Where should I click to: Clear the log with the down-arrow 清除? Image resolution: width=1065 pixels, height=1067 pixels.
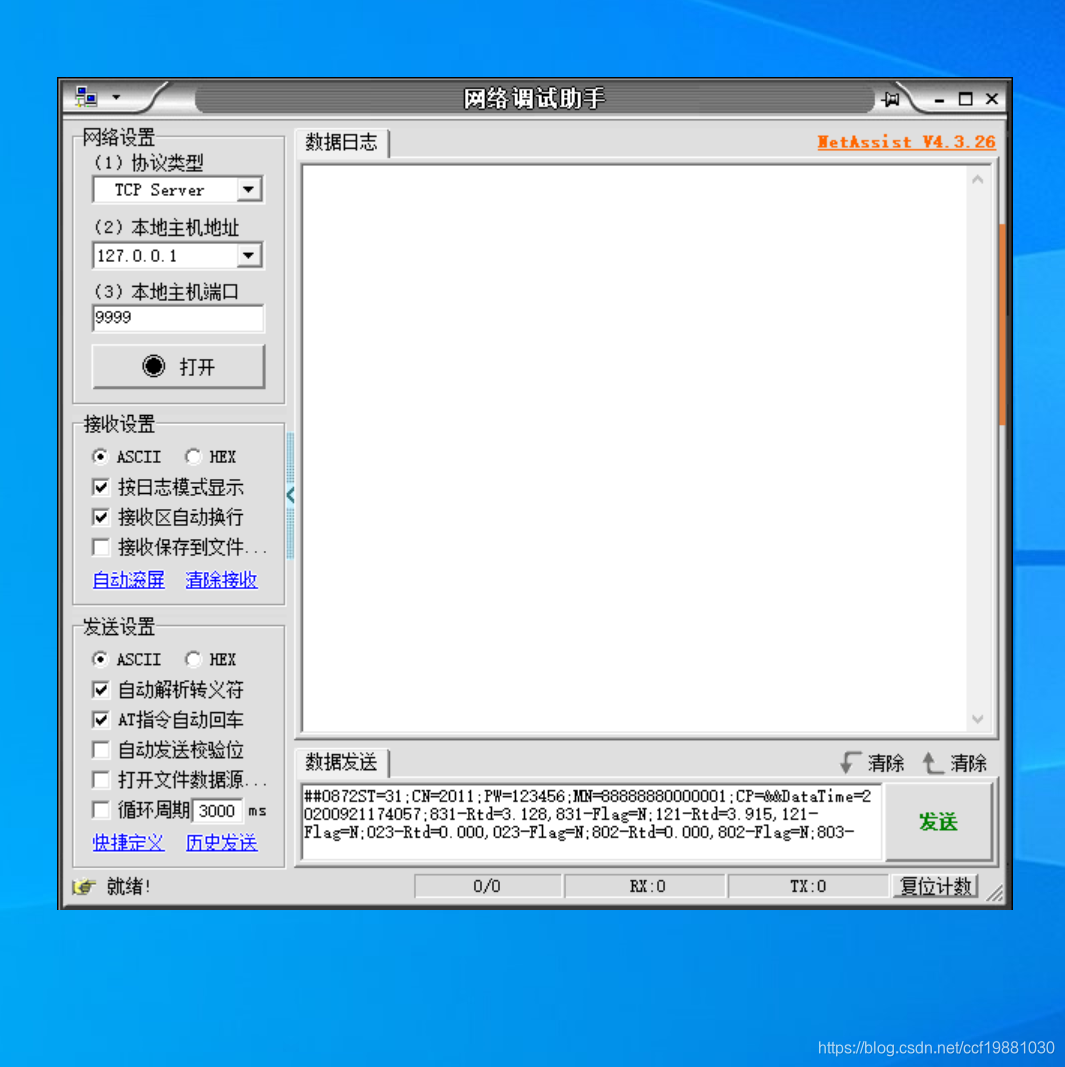pos(872,763)
